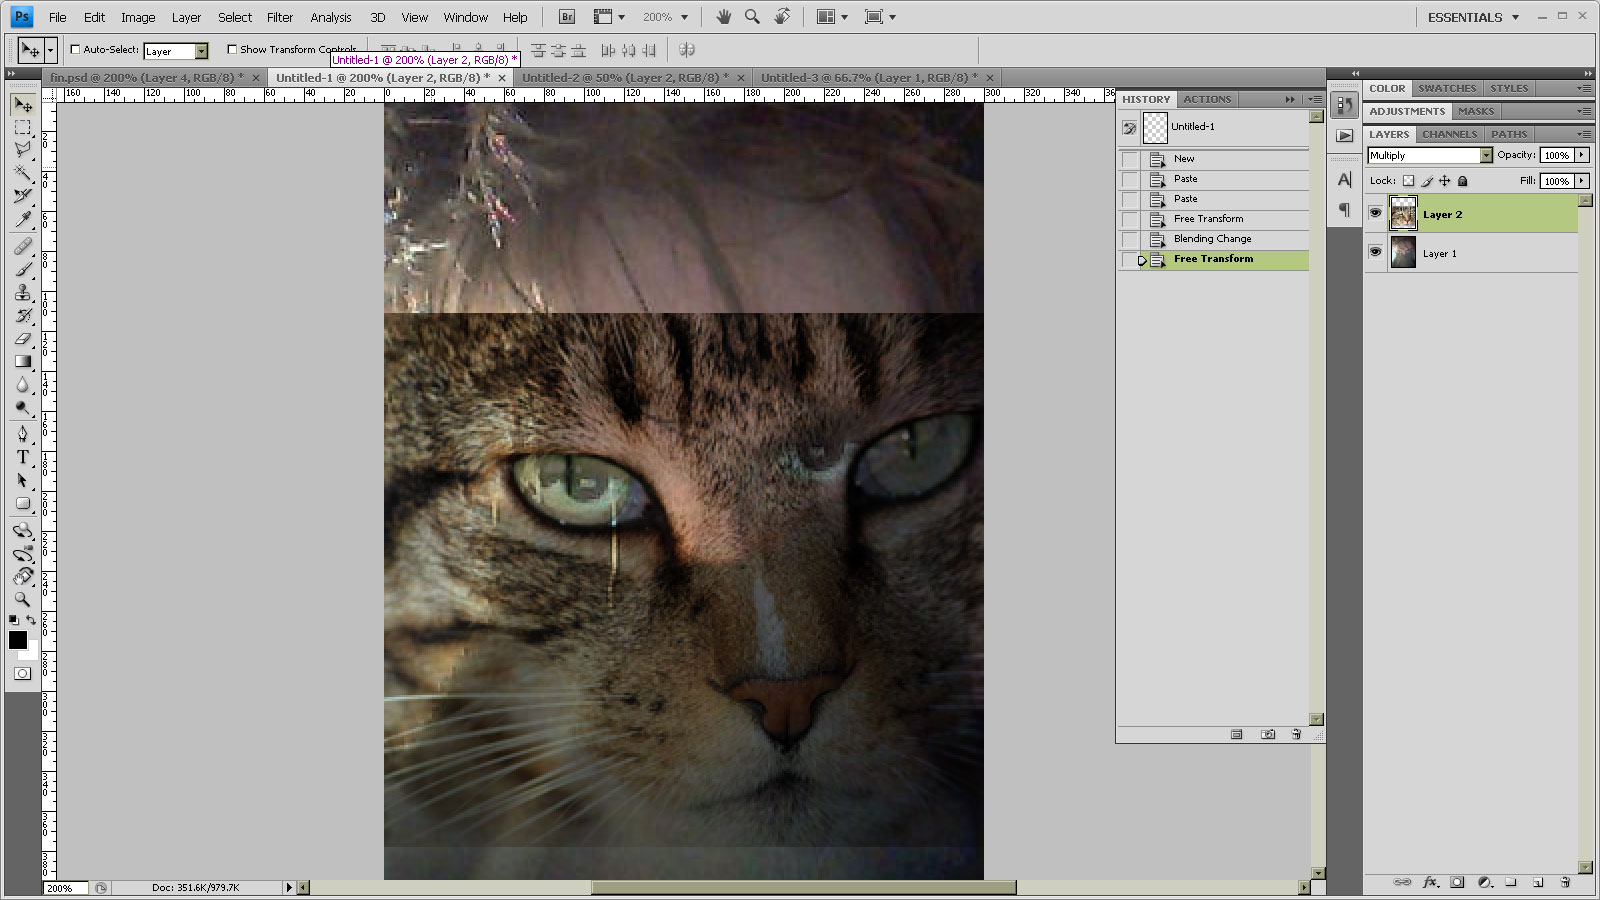The image size is (1600, 900).
Task: Select the Pen tool
Action: click(23, 434)
